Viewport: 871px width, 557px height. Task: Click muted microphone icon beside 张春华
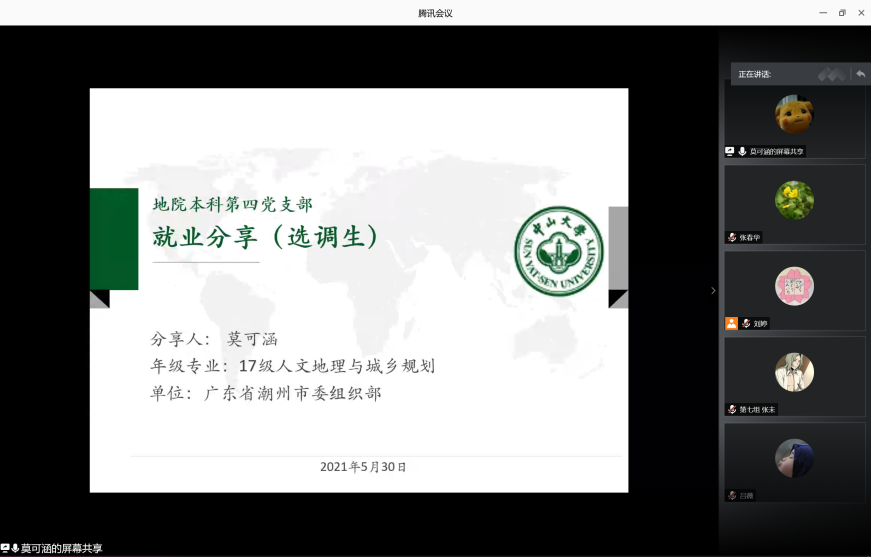tap(732, 237)
